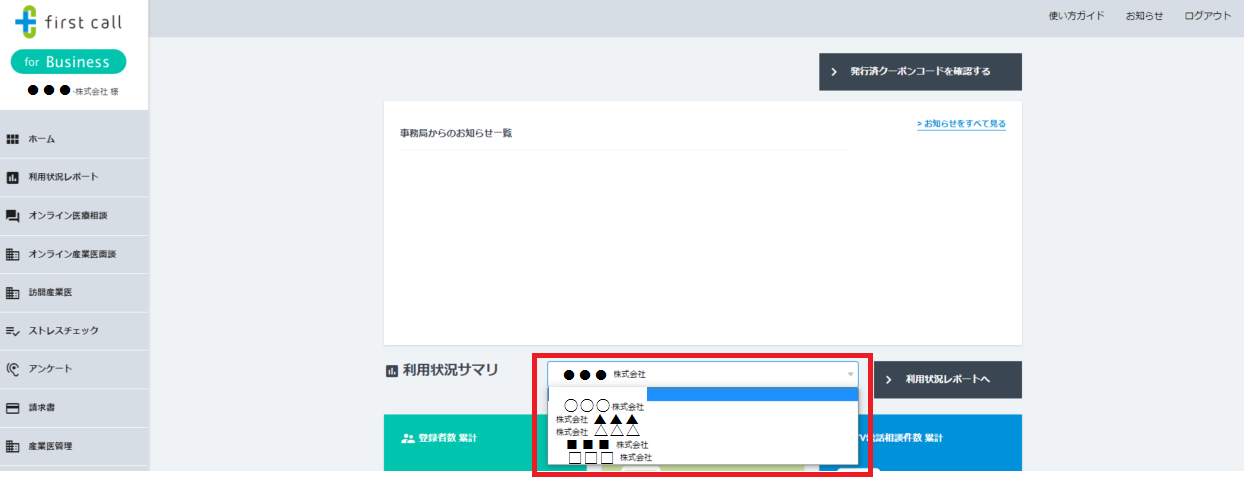Click the 請求書 card icon

click(x=13, y=408)
